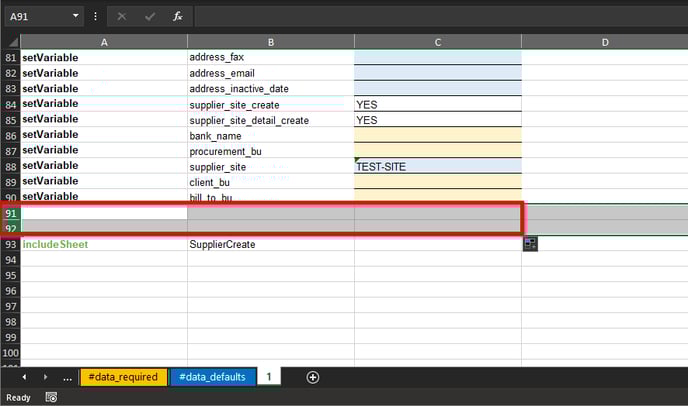Select cell with address_inactive_date
Image resolution: width=688 pixels, height=406 pixels.
tap(271, 89)
